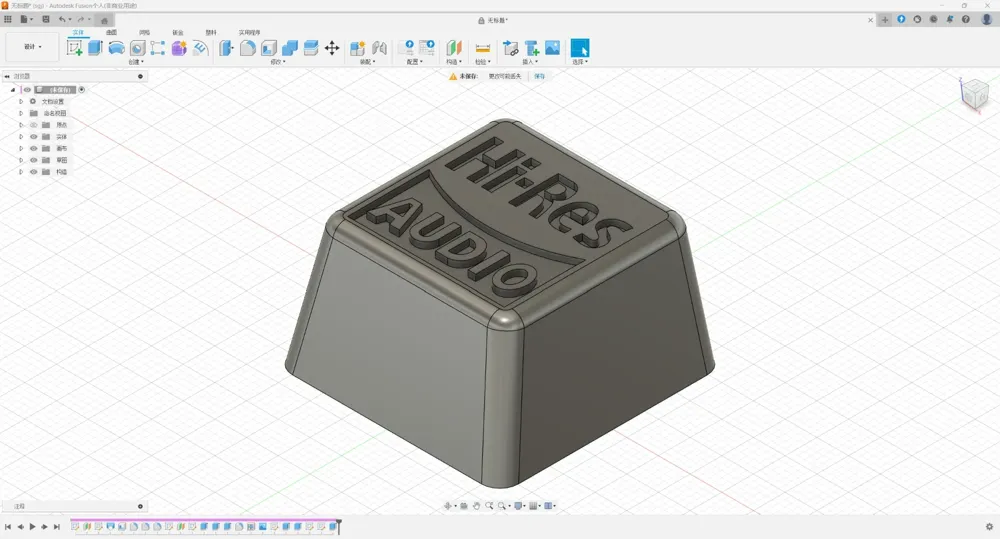Click the Insert component plus icon
The height and width of the screenshot is (539, 1000).
click(x=531, y=48)
